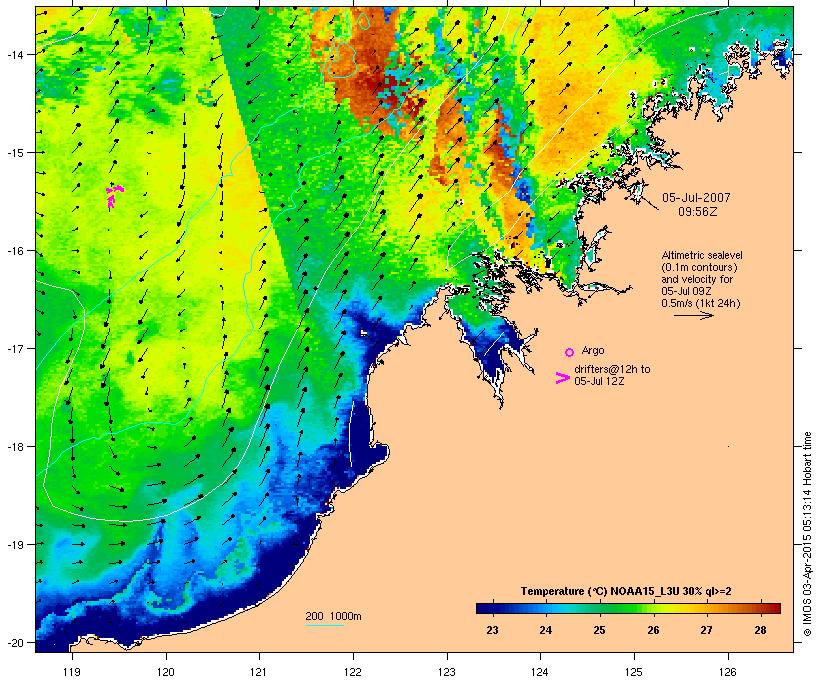Click the longitude label '126'
Image resolution: width=820 pixels, height=680 pixels.
coord(728,672)
